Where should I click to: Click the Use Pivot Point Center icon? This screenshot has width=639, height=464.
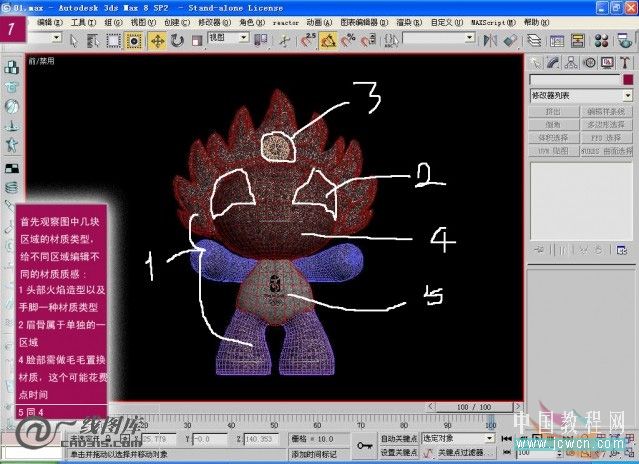click(x=260, y=40)
